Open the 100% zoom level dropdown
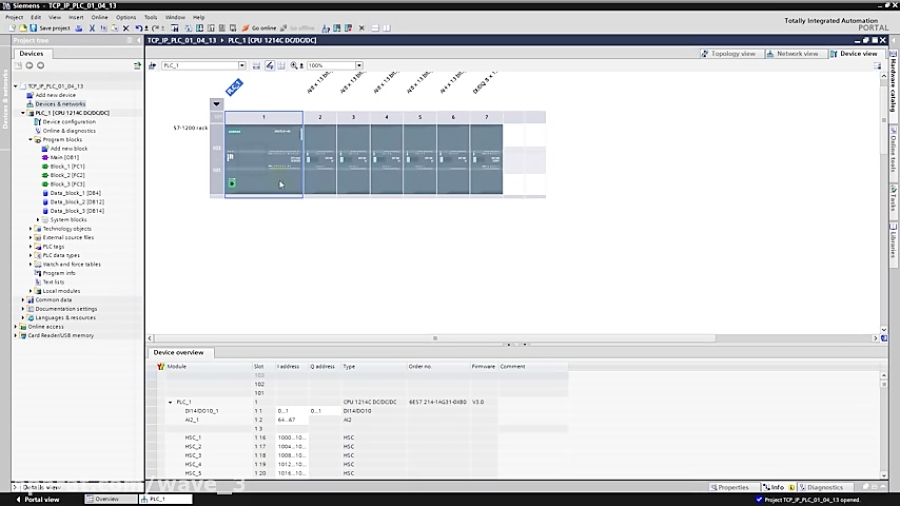Image resolution: width=900 pixels, height=506 pixels. 359,65
